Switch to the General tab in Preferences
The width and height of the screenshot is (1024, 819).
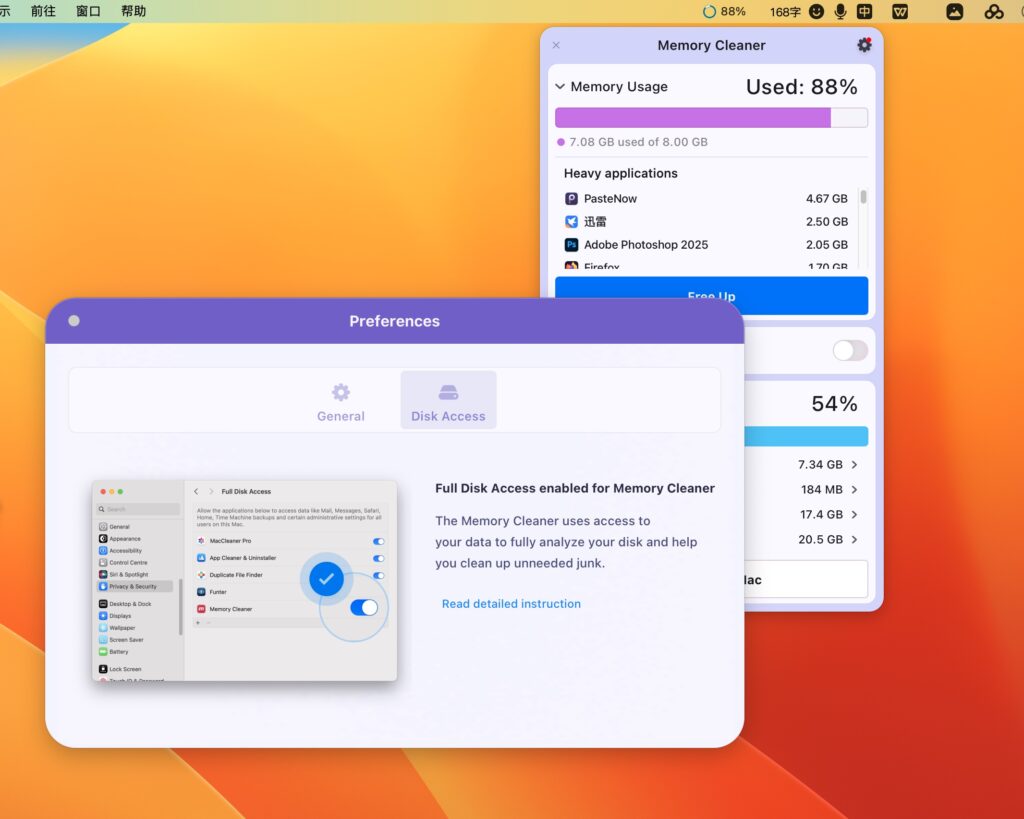tap(340, 399)
